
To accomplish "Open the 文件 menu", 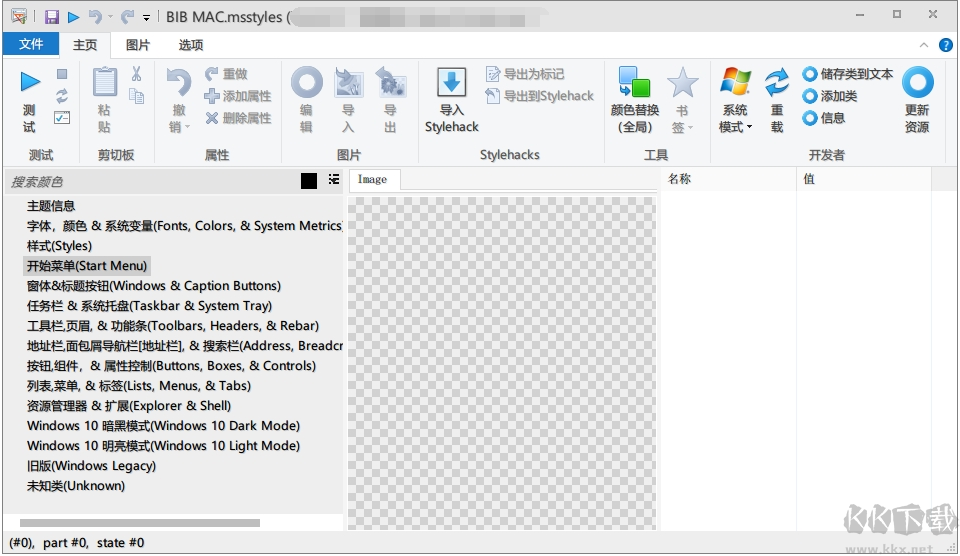I will coord(31,44).
